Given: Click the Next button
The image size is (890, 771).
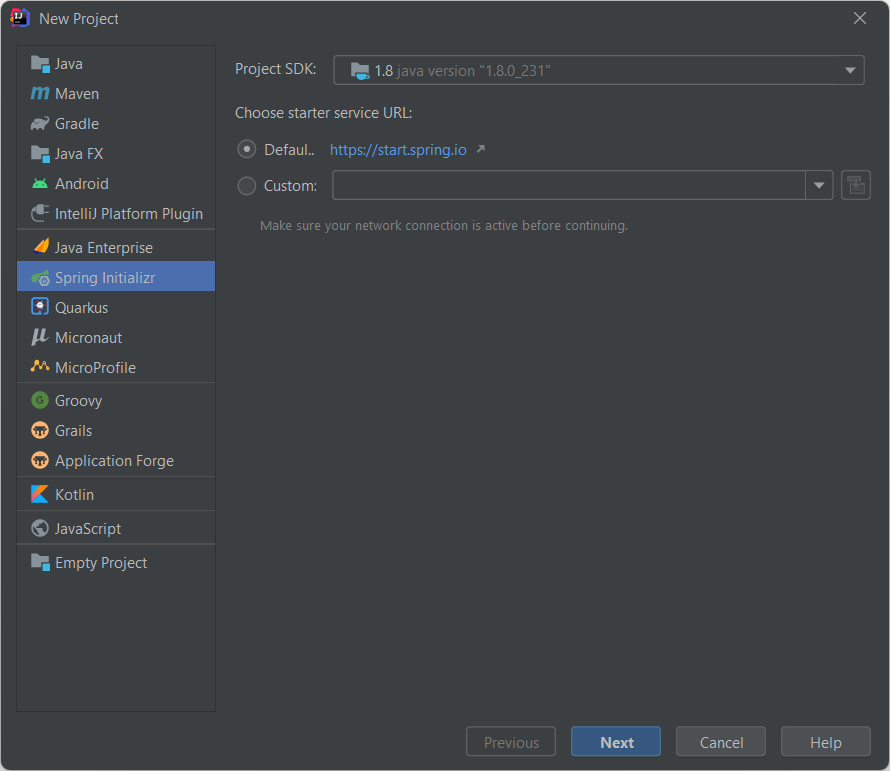Looking at the screenshot, I should tap(615, 741).
